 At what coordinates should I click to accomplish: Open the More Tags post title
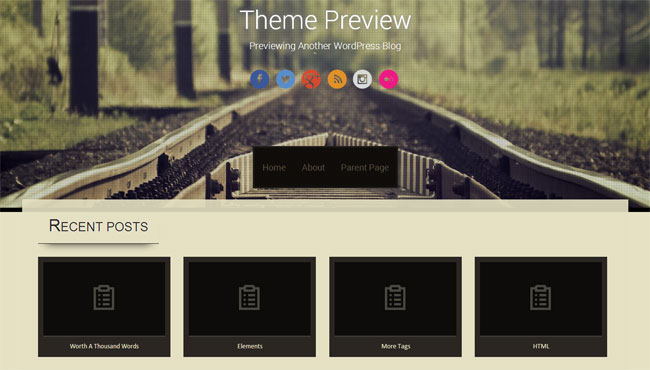coord(395,346)
